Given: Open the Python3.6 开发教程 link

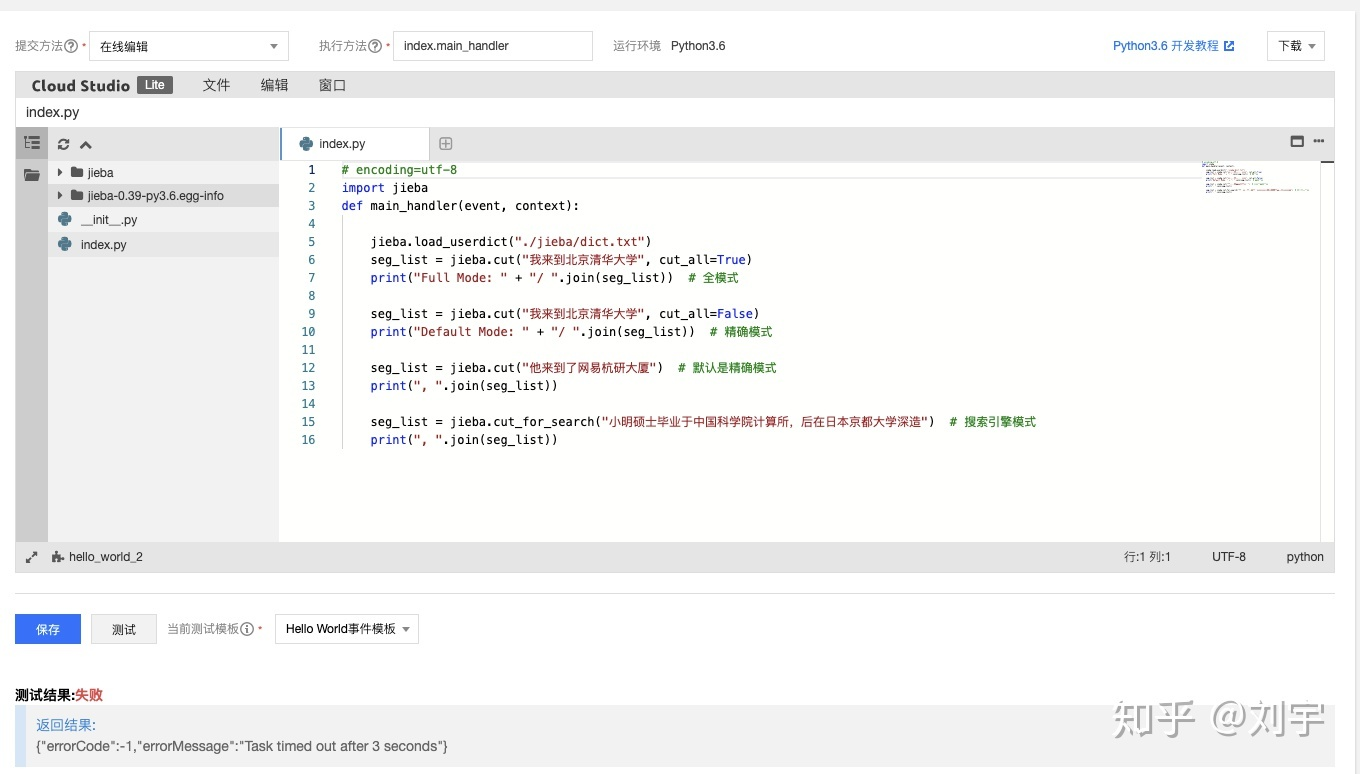Looking at the screenshot, I should coord(1173,46).
